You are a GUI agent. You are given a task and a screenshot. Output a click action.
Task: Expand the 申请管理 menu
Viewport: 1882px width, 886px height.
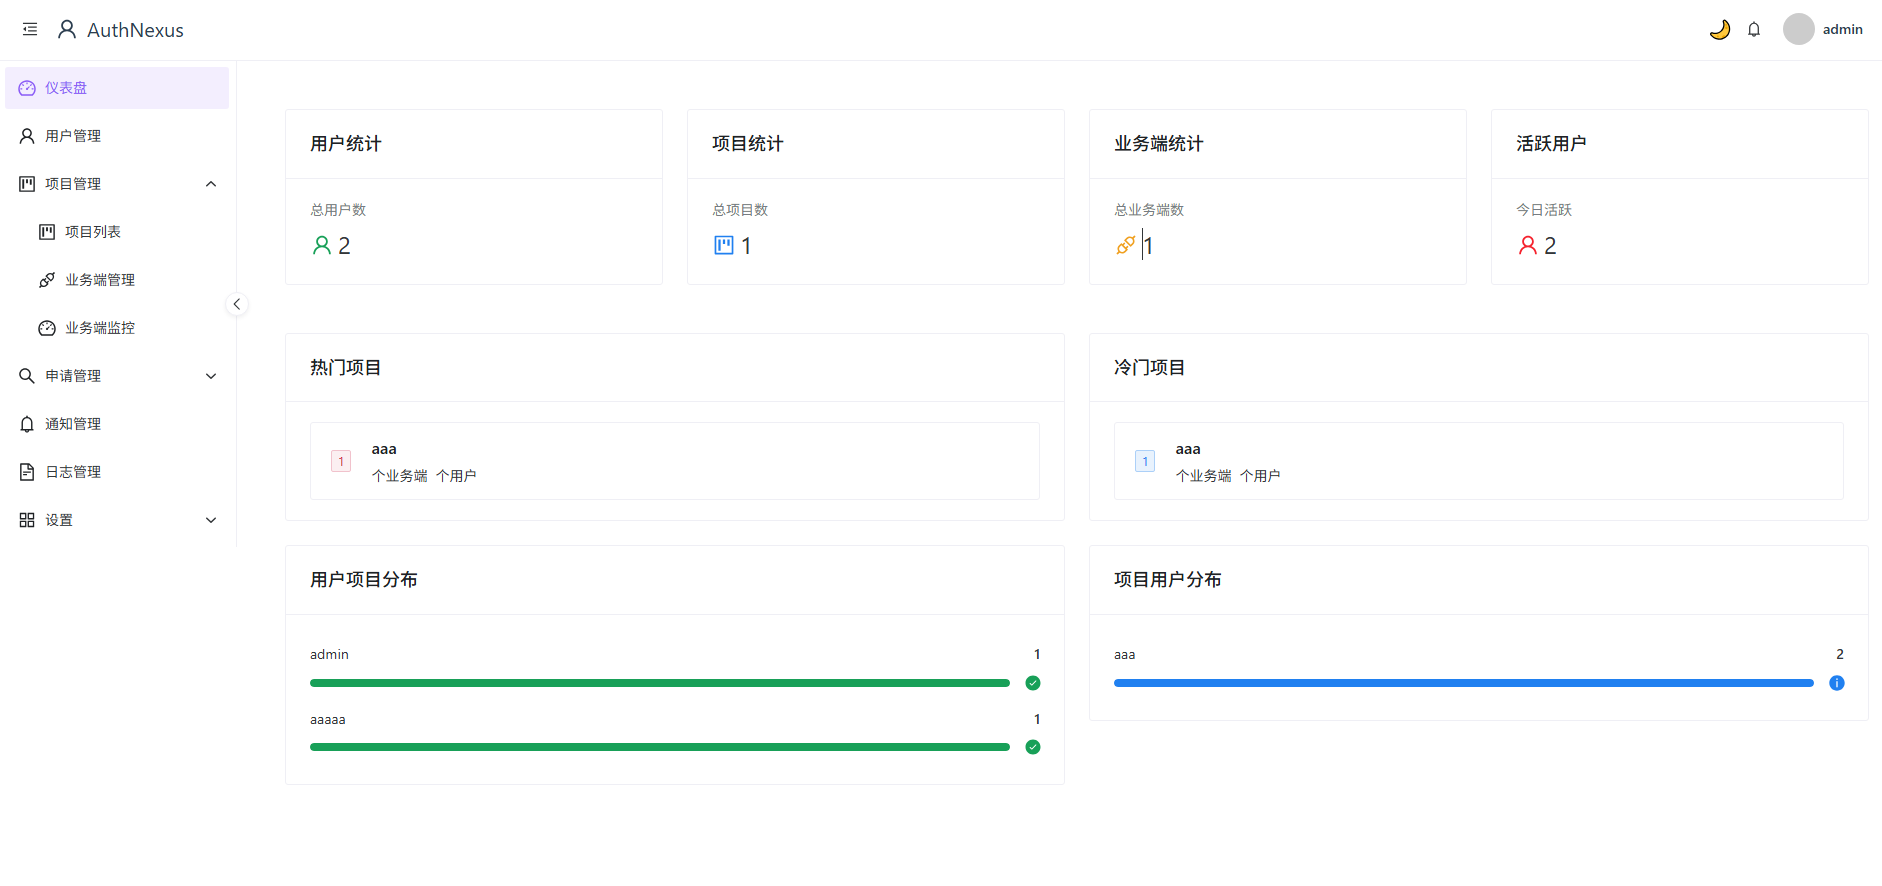coord(211,376)
